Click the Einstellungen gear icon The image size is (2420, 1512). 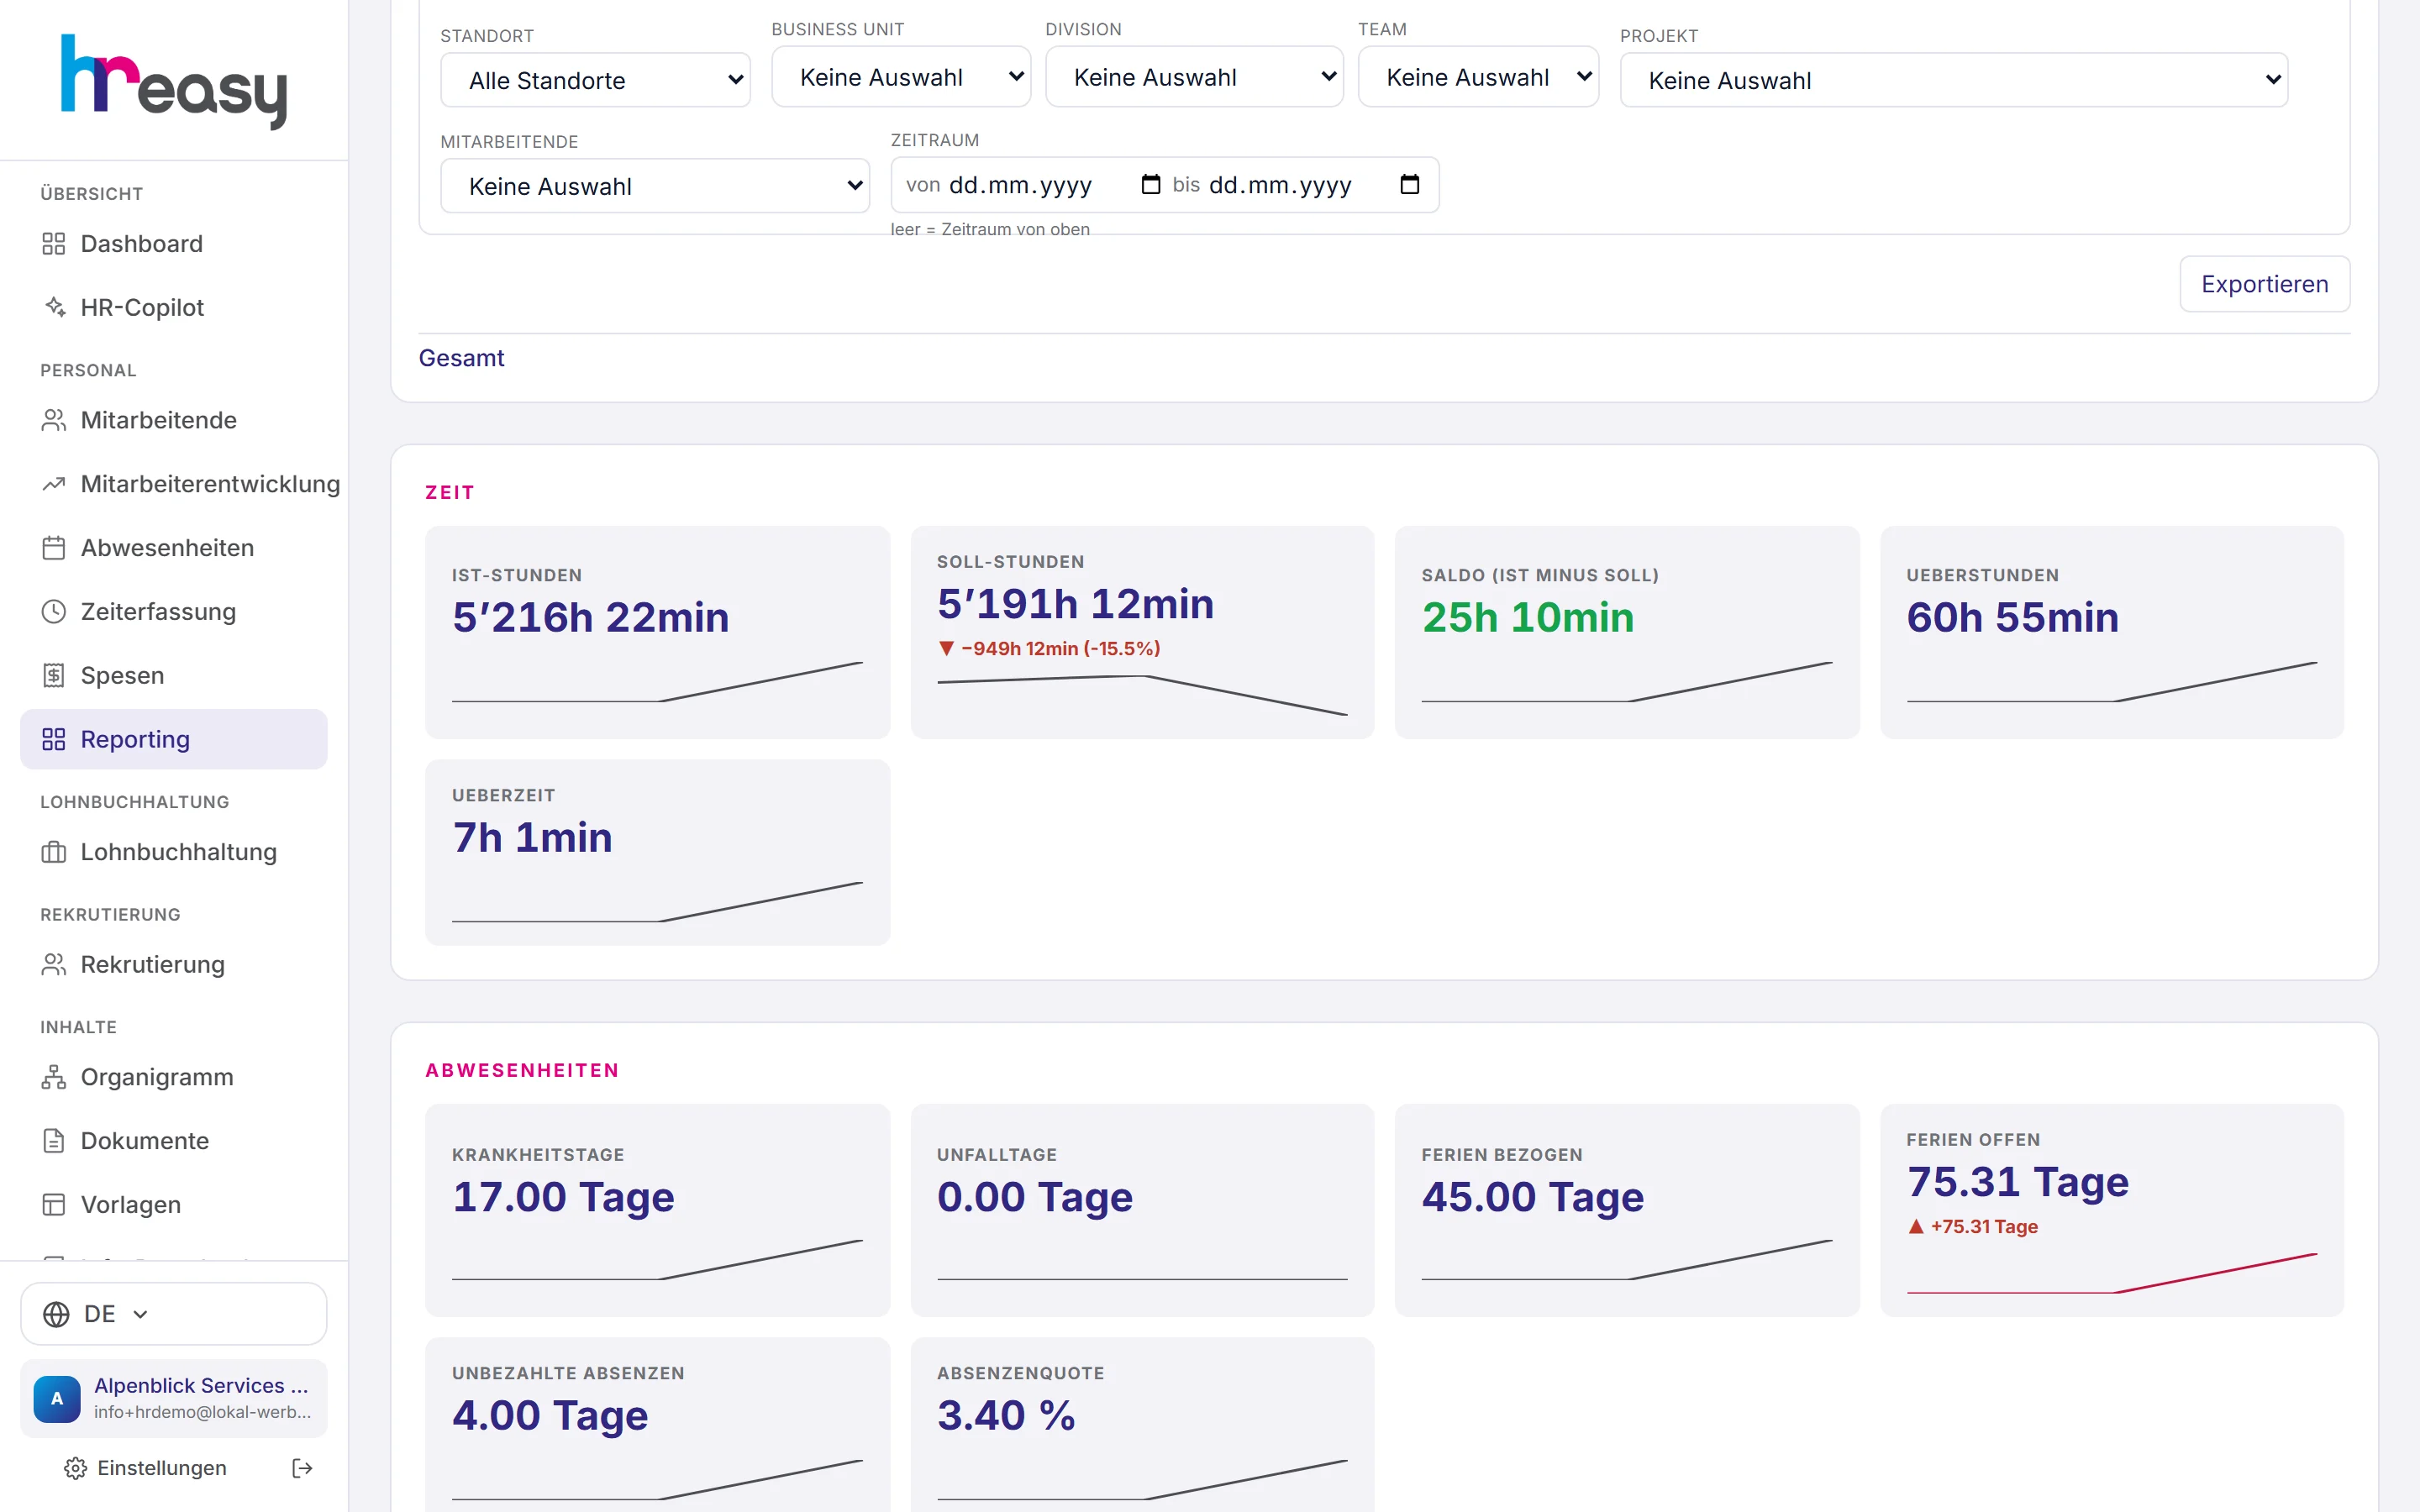[75, 1468]
